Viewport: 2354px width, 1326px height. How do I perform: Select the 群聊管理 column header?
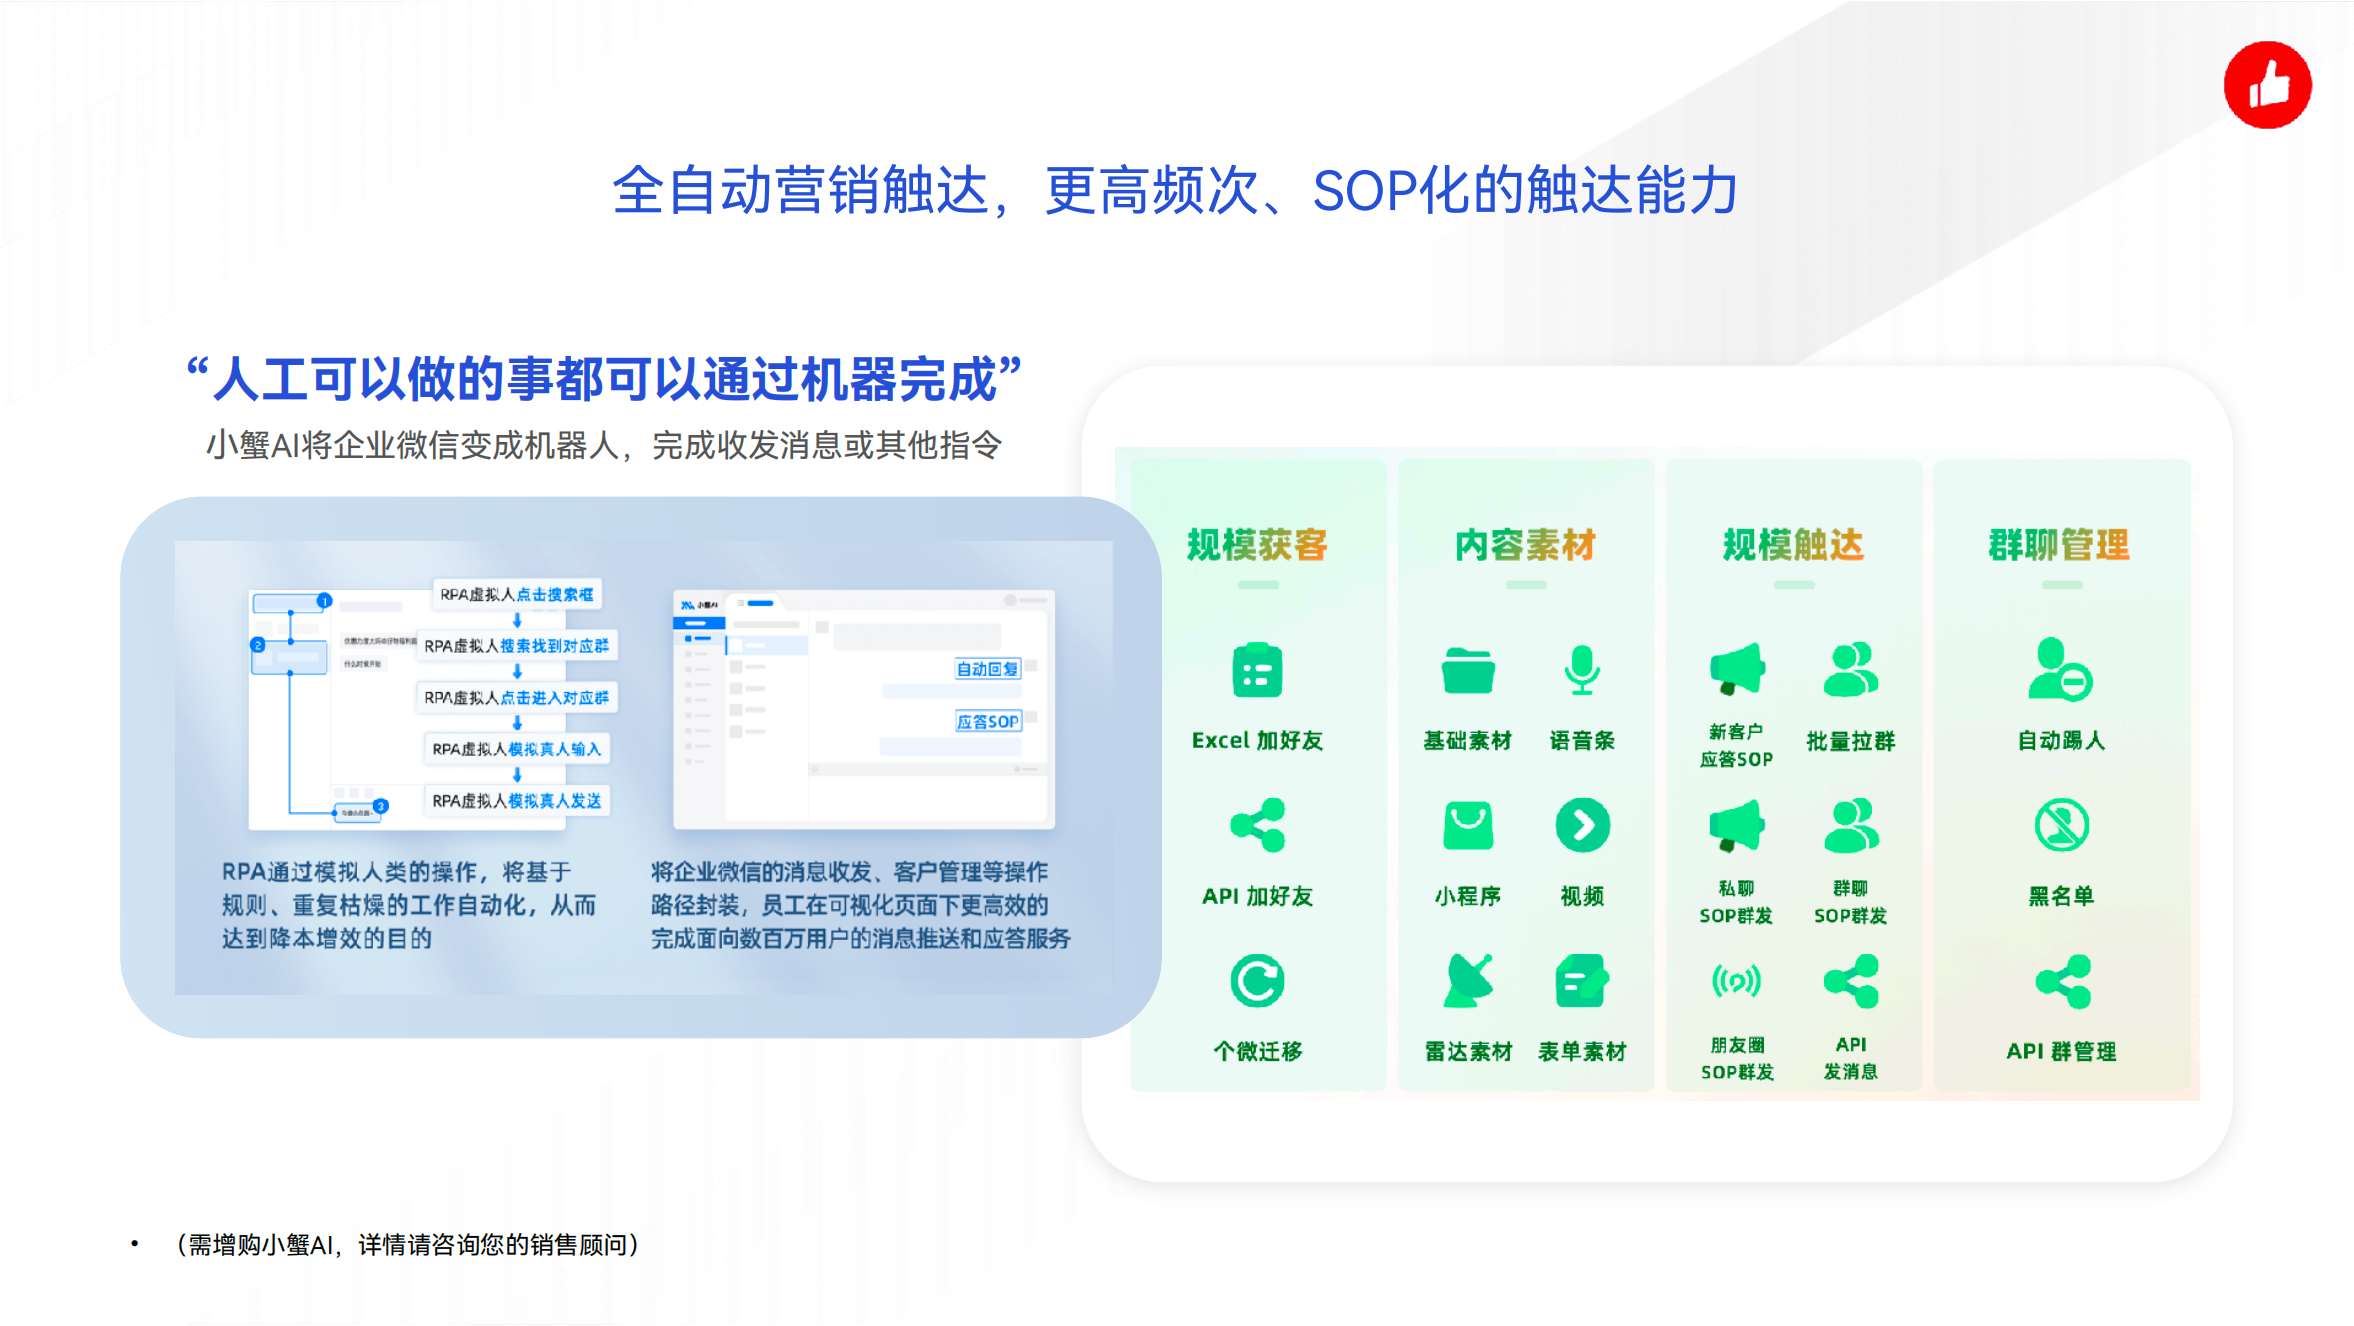pyautogui.click(x=2061, y=544)
